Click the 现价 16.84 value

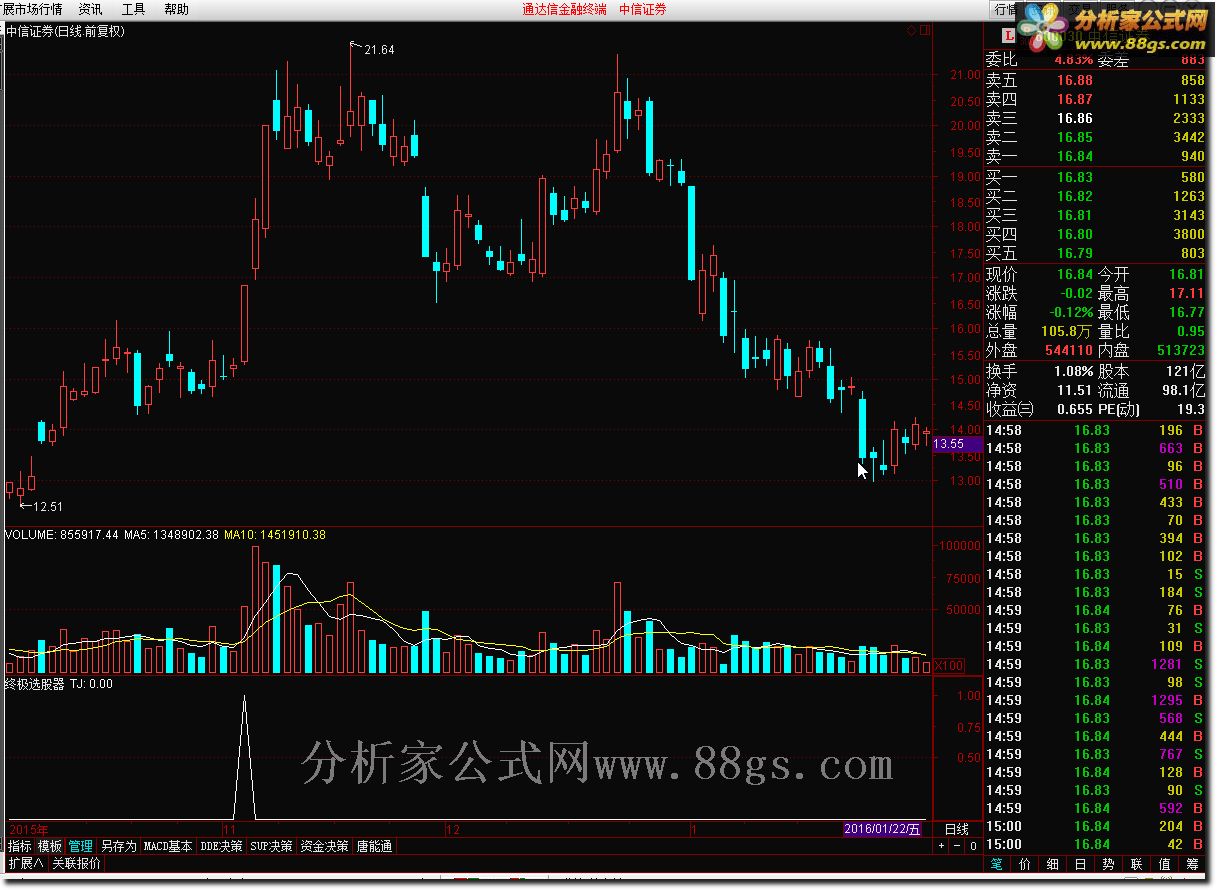coord(1075,274)
